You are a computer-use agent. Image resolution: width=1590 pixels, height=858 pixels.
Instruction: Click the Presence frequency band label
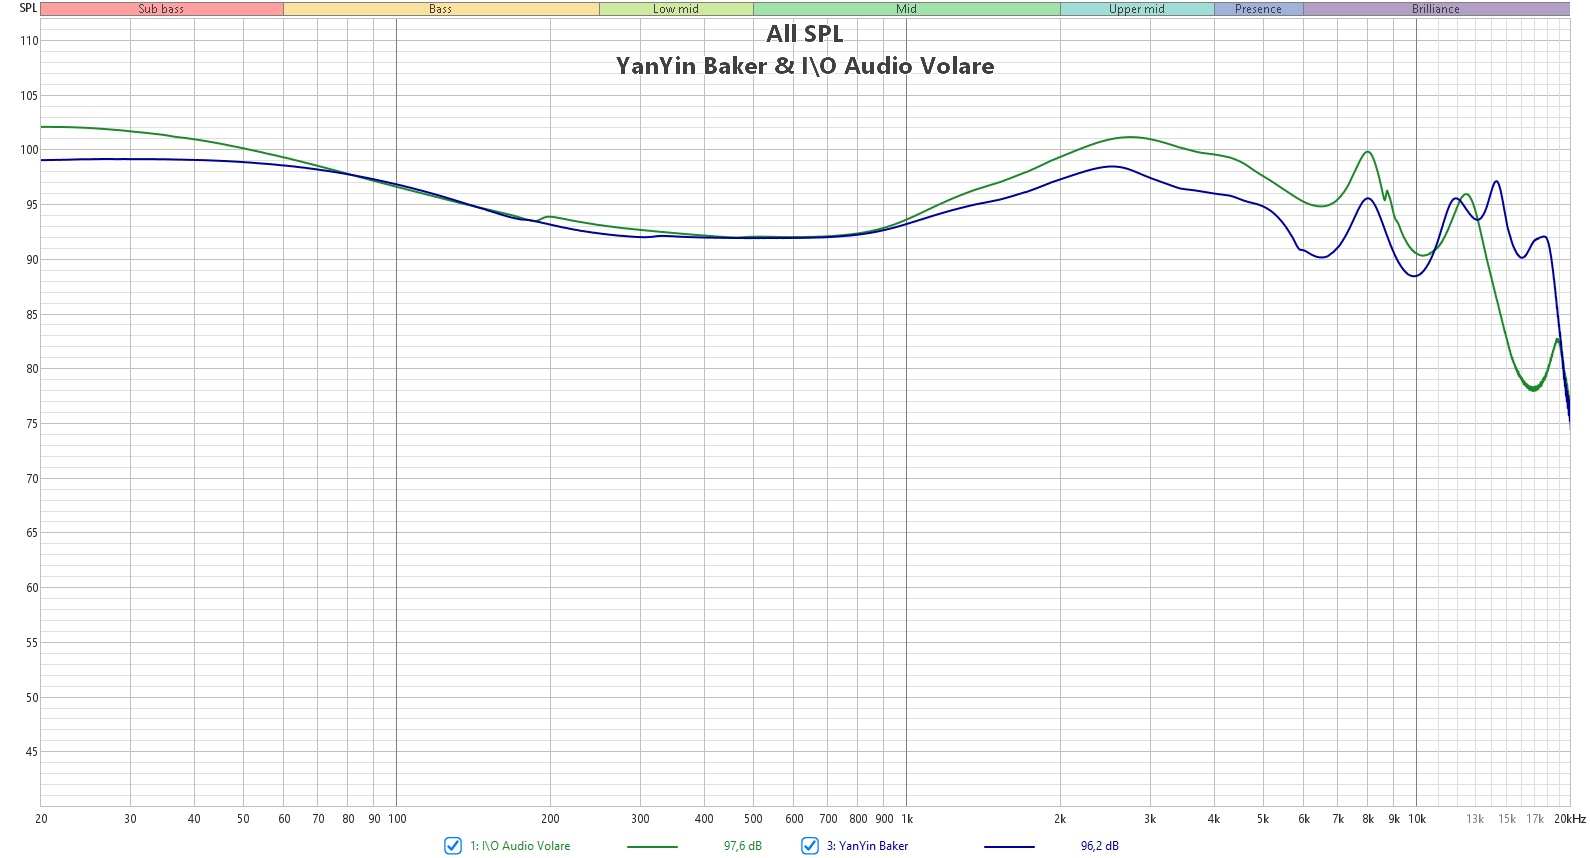click(1258, 9)
